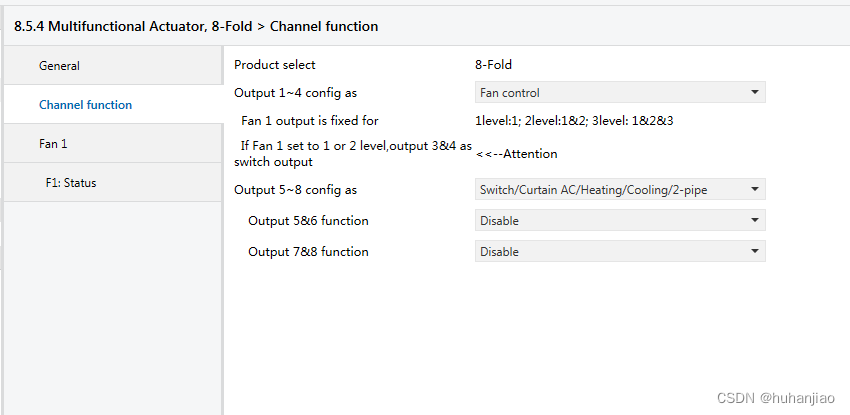This screenshot has height=415, width=850.
Task: Click the <<--Attention note text
Action: click(x=516, y=154)
